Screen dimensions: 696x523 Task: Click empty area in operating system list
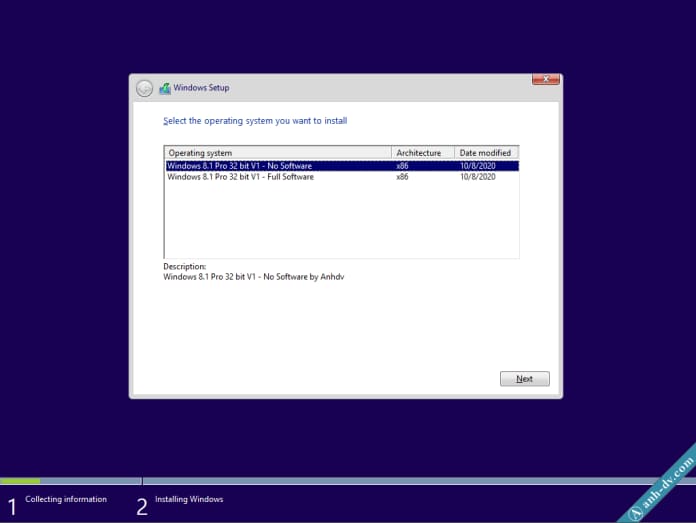click(x=340, y=225)
